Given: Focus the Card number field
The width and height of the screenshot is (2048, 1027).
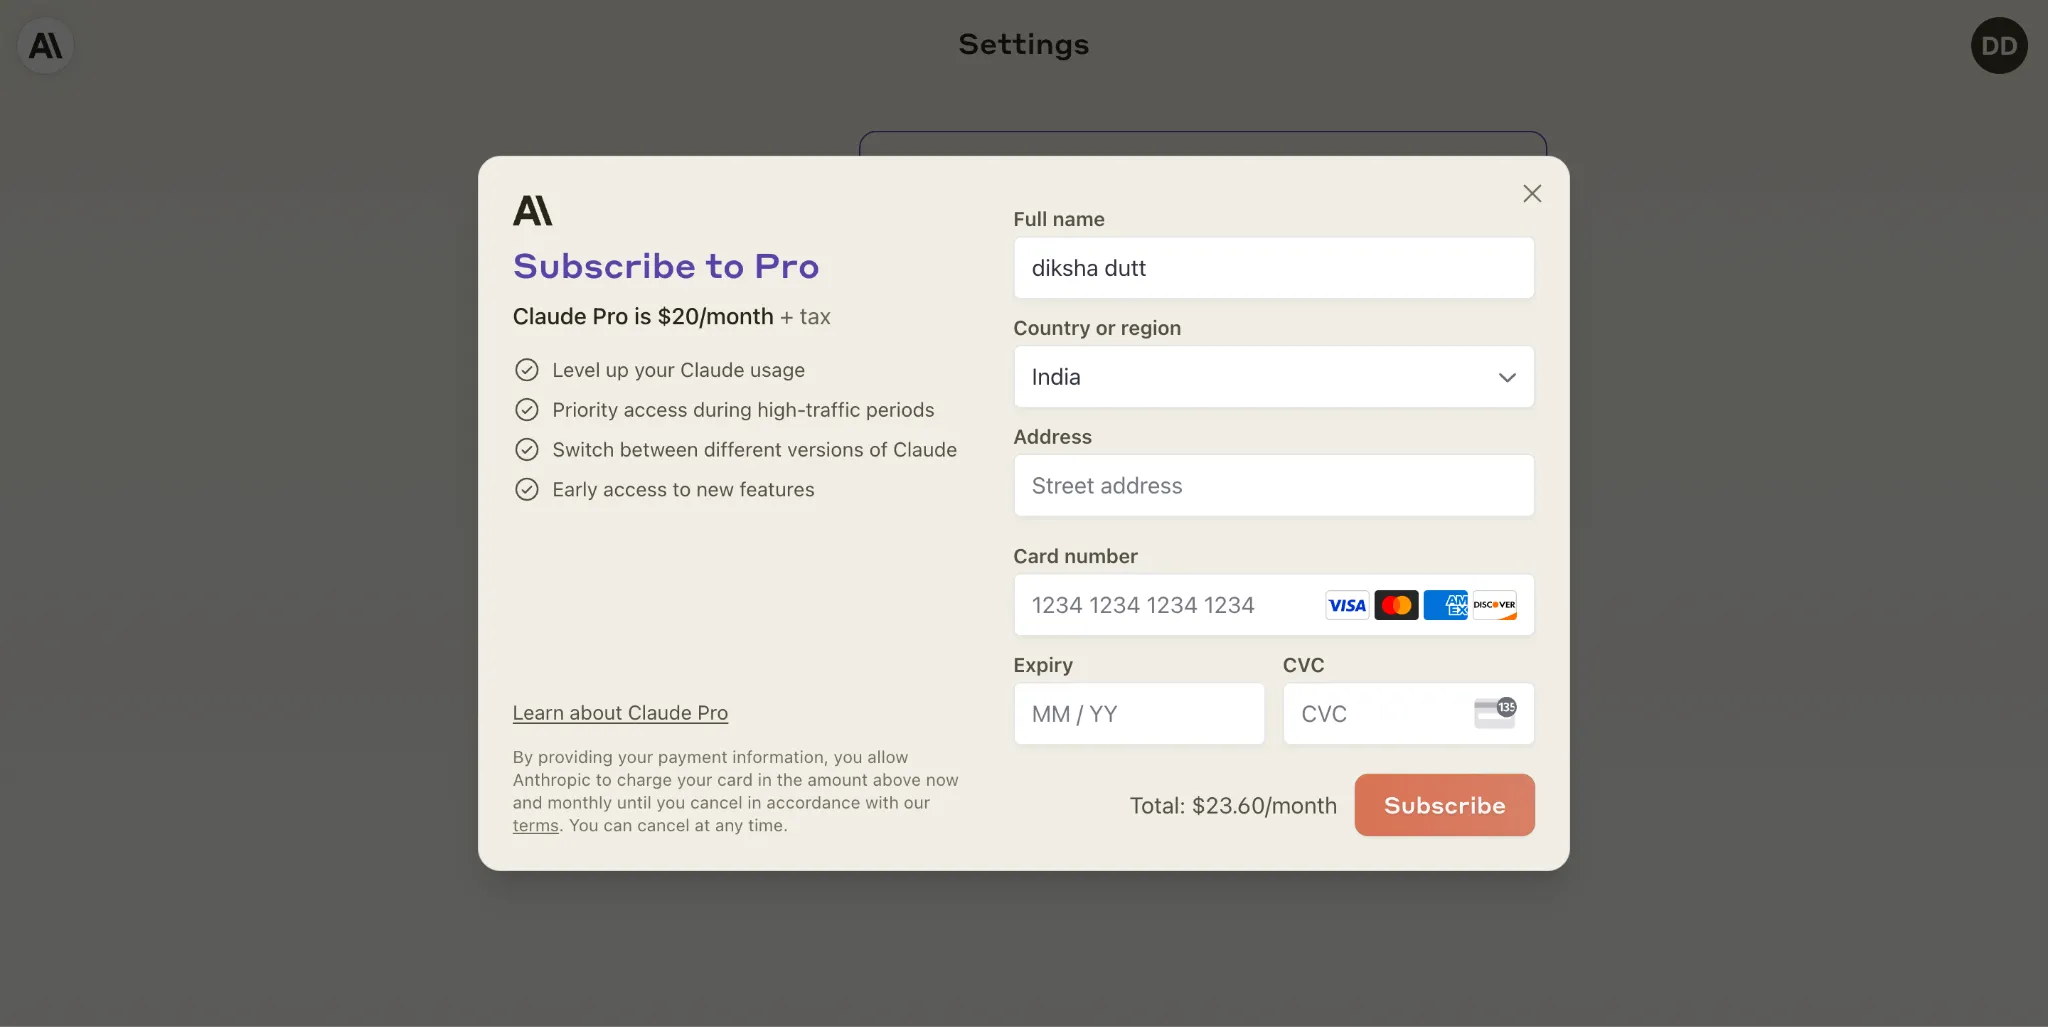Looking at the screenshot, I should click(x=1273, y=605).
